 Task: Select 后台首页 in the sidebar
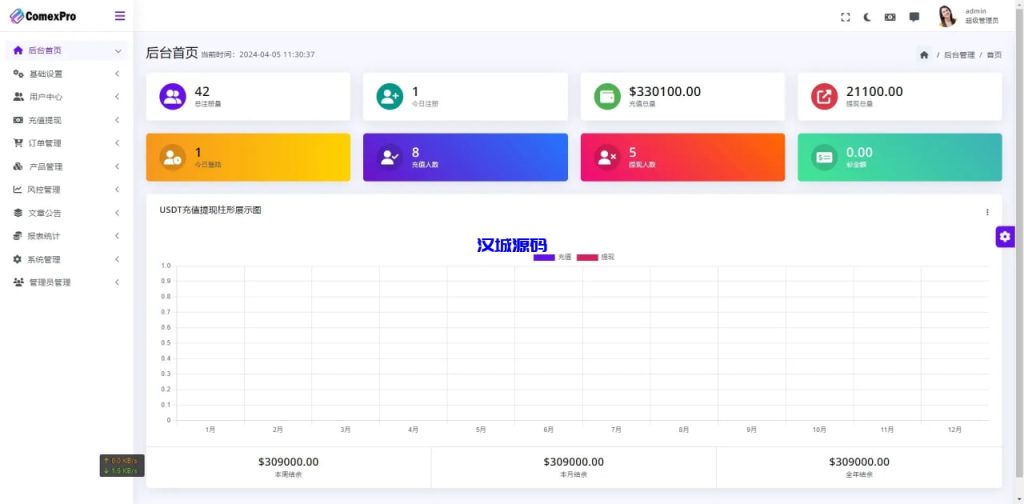tap(65, 50)
